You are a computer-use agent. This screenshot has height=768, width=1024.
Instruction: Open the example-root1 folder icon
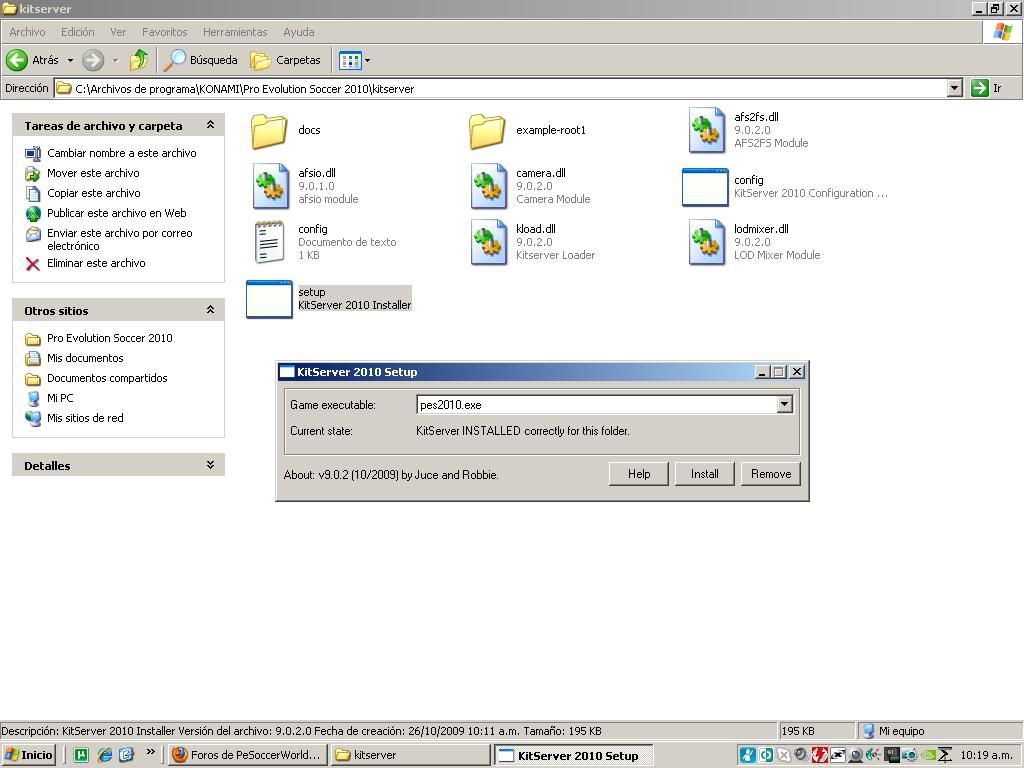(487, 131)
